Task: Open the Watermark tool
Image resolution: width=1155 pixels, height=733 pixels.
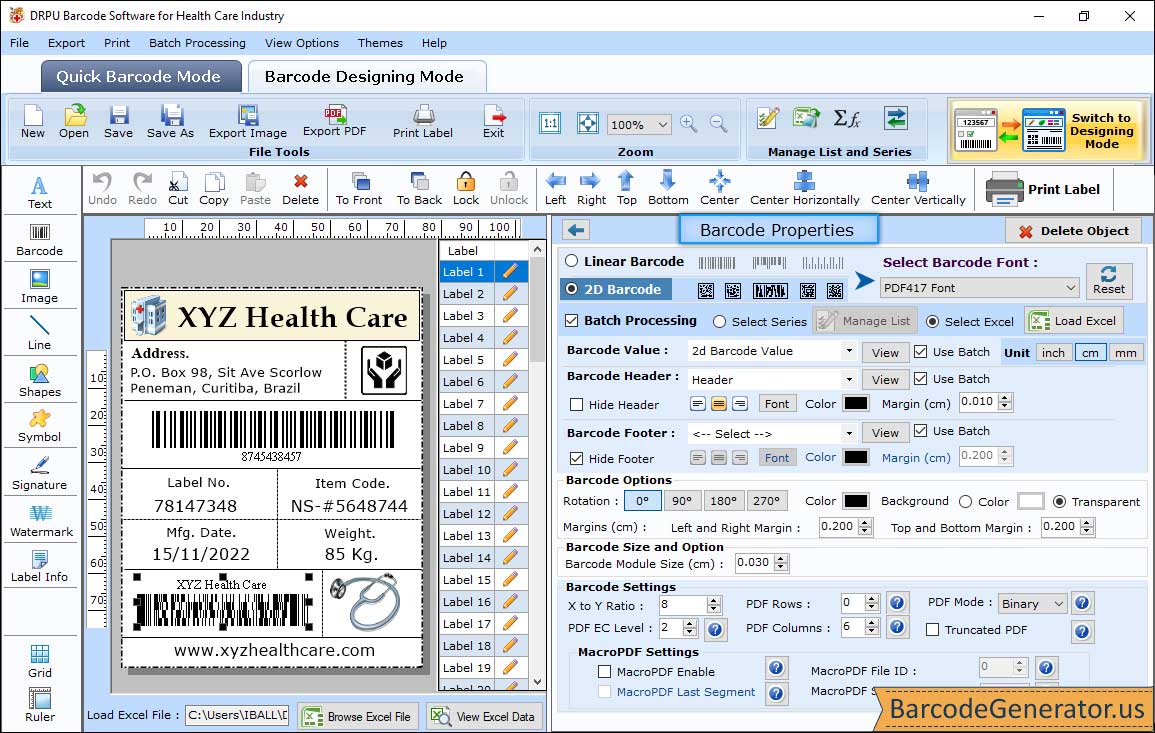Action: [x=41, y=520]
